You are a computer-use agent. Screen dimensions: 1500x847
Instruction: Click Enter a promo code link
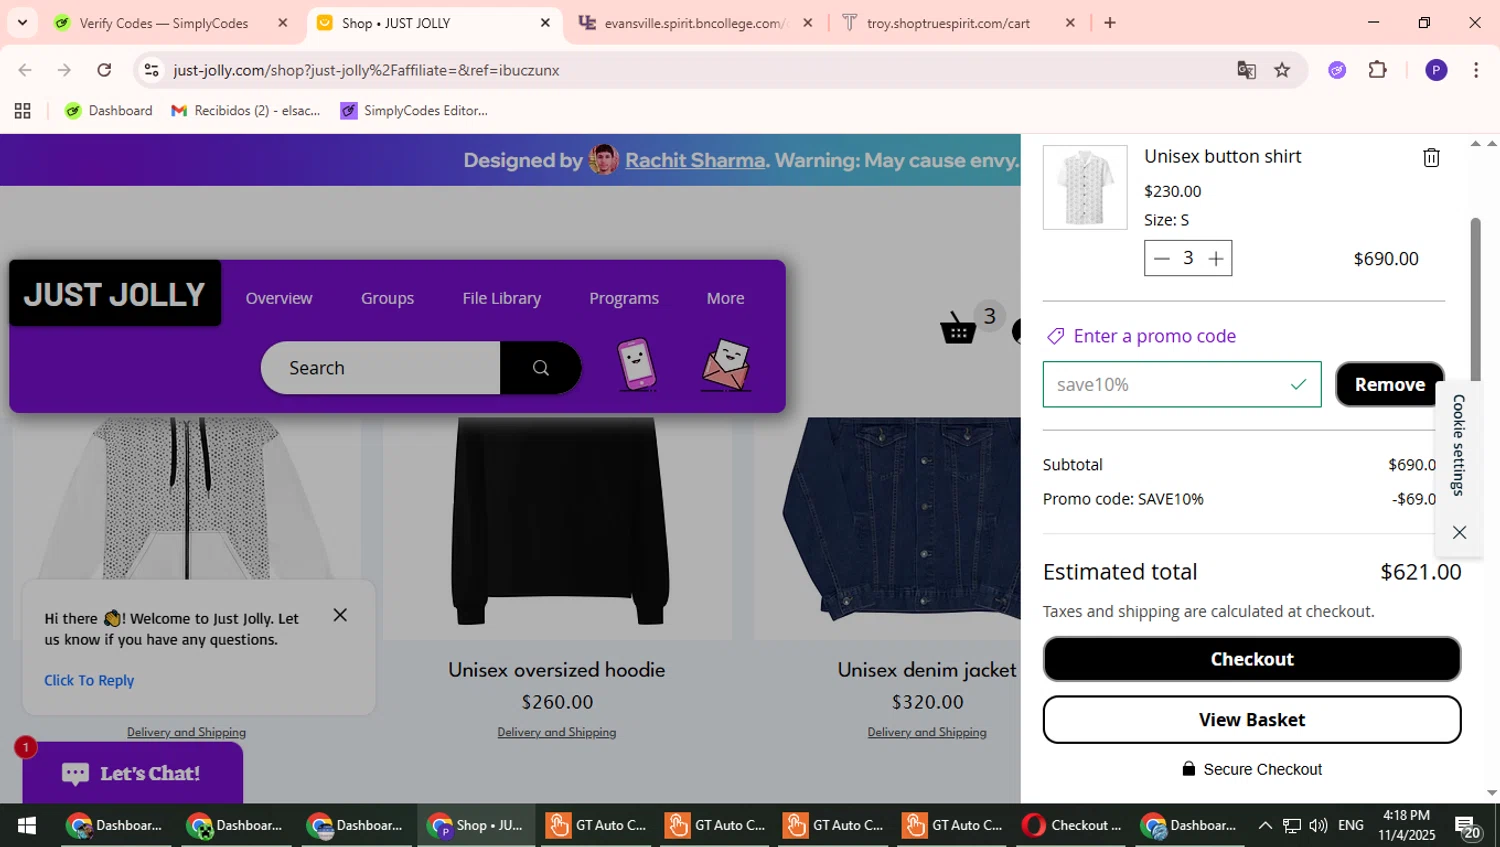1154,336
